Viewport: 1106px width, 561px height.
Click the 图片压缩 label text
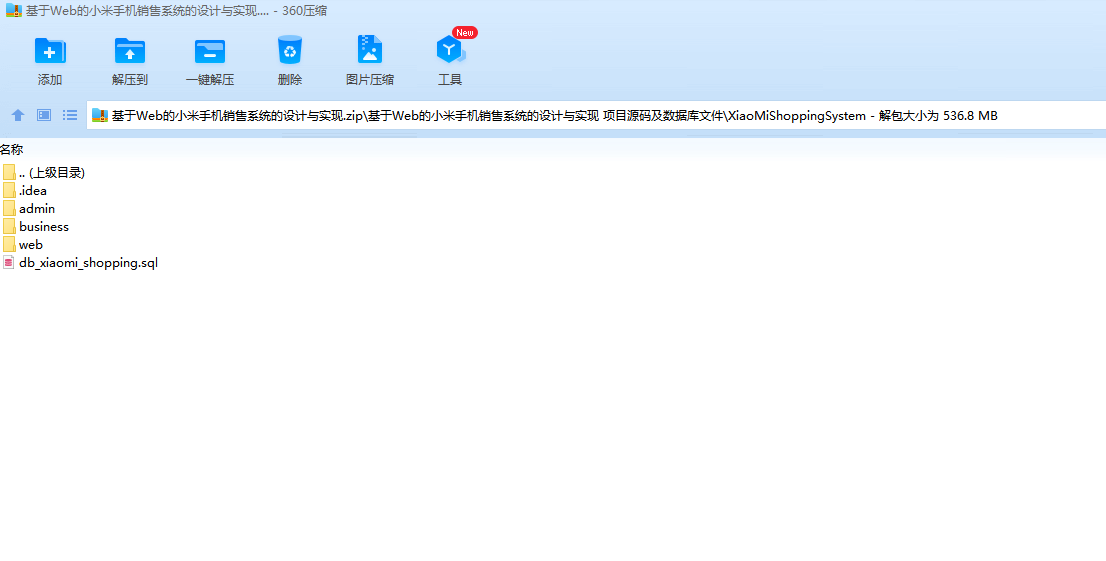pos(370,80)
